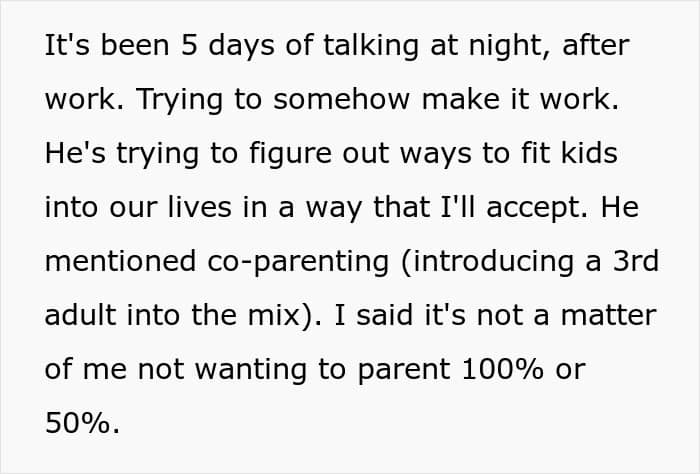Click the word "matter" in sixth line
700x474 pixels.
coord(608,316)
